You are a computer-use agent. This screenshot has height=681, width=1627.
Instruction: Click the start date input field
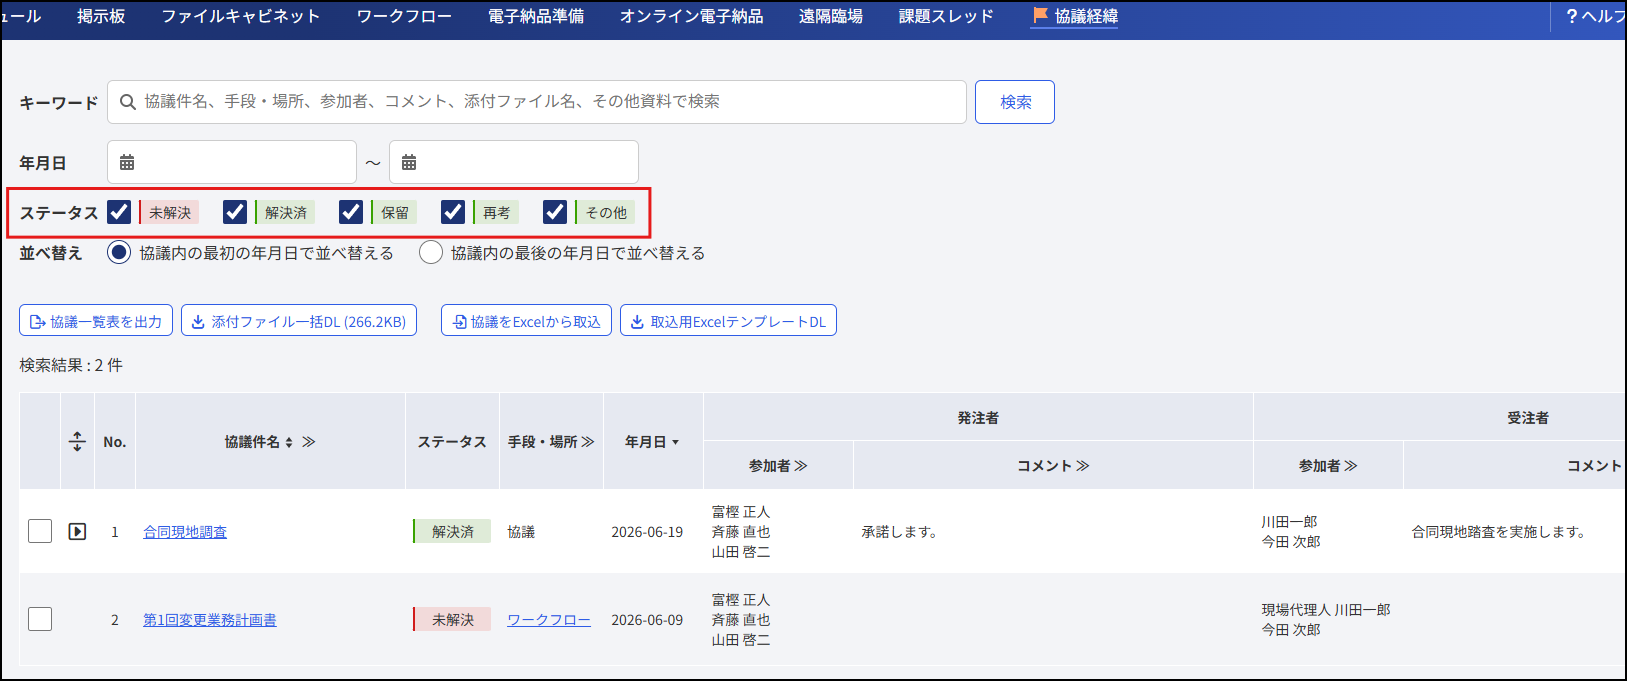(232, 162)
